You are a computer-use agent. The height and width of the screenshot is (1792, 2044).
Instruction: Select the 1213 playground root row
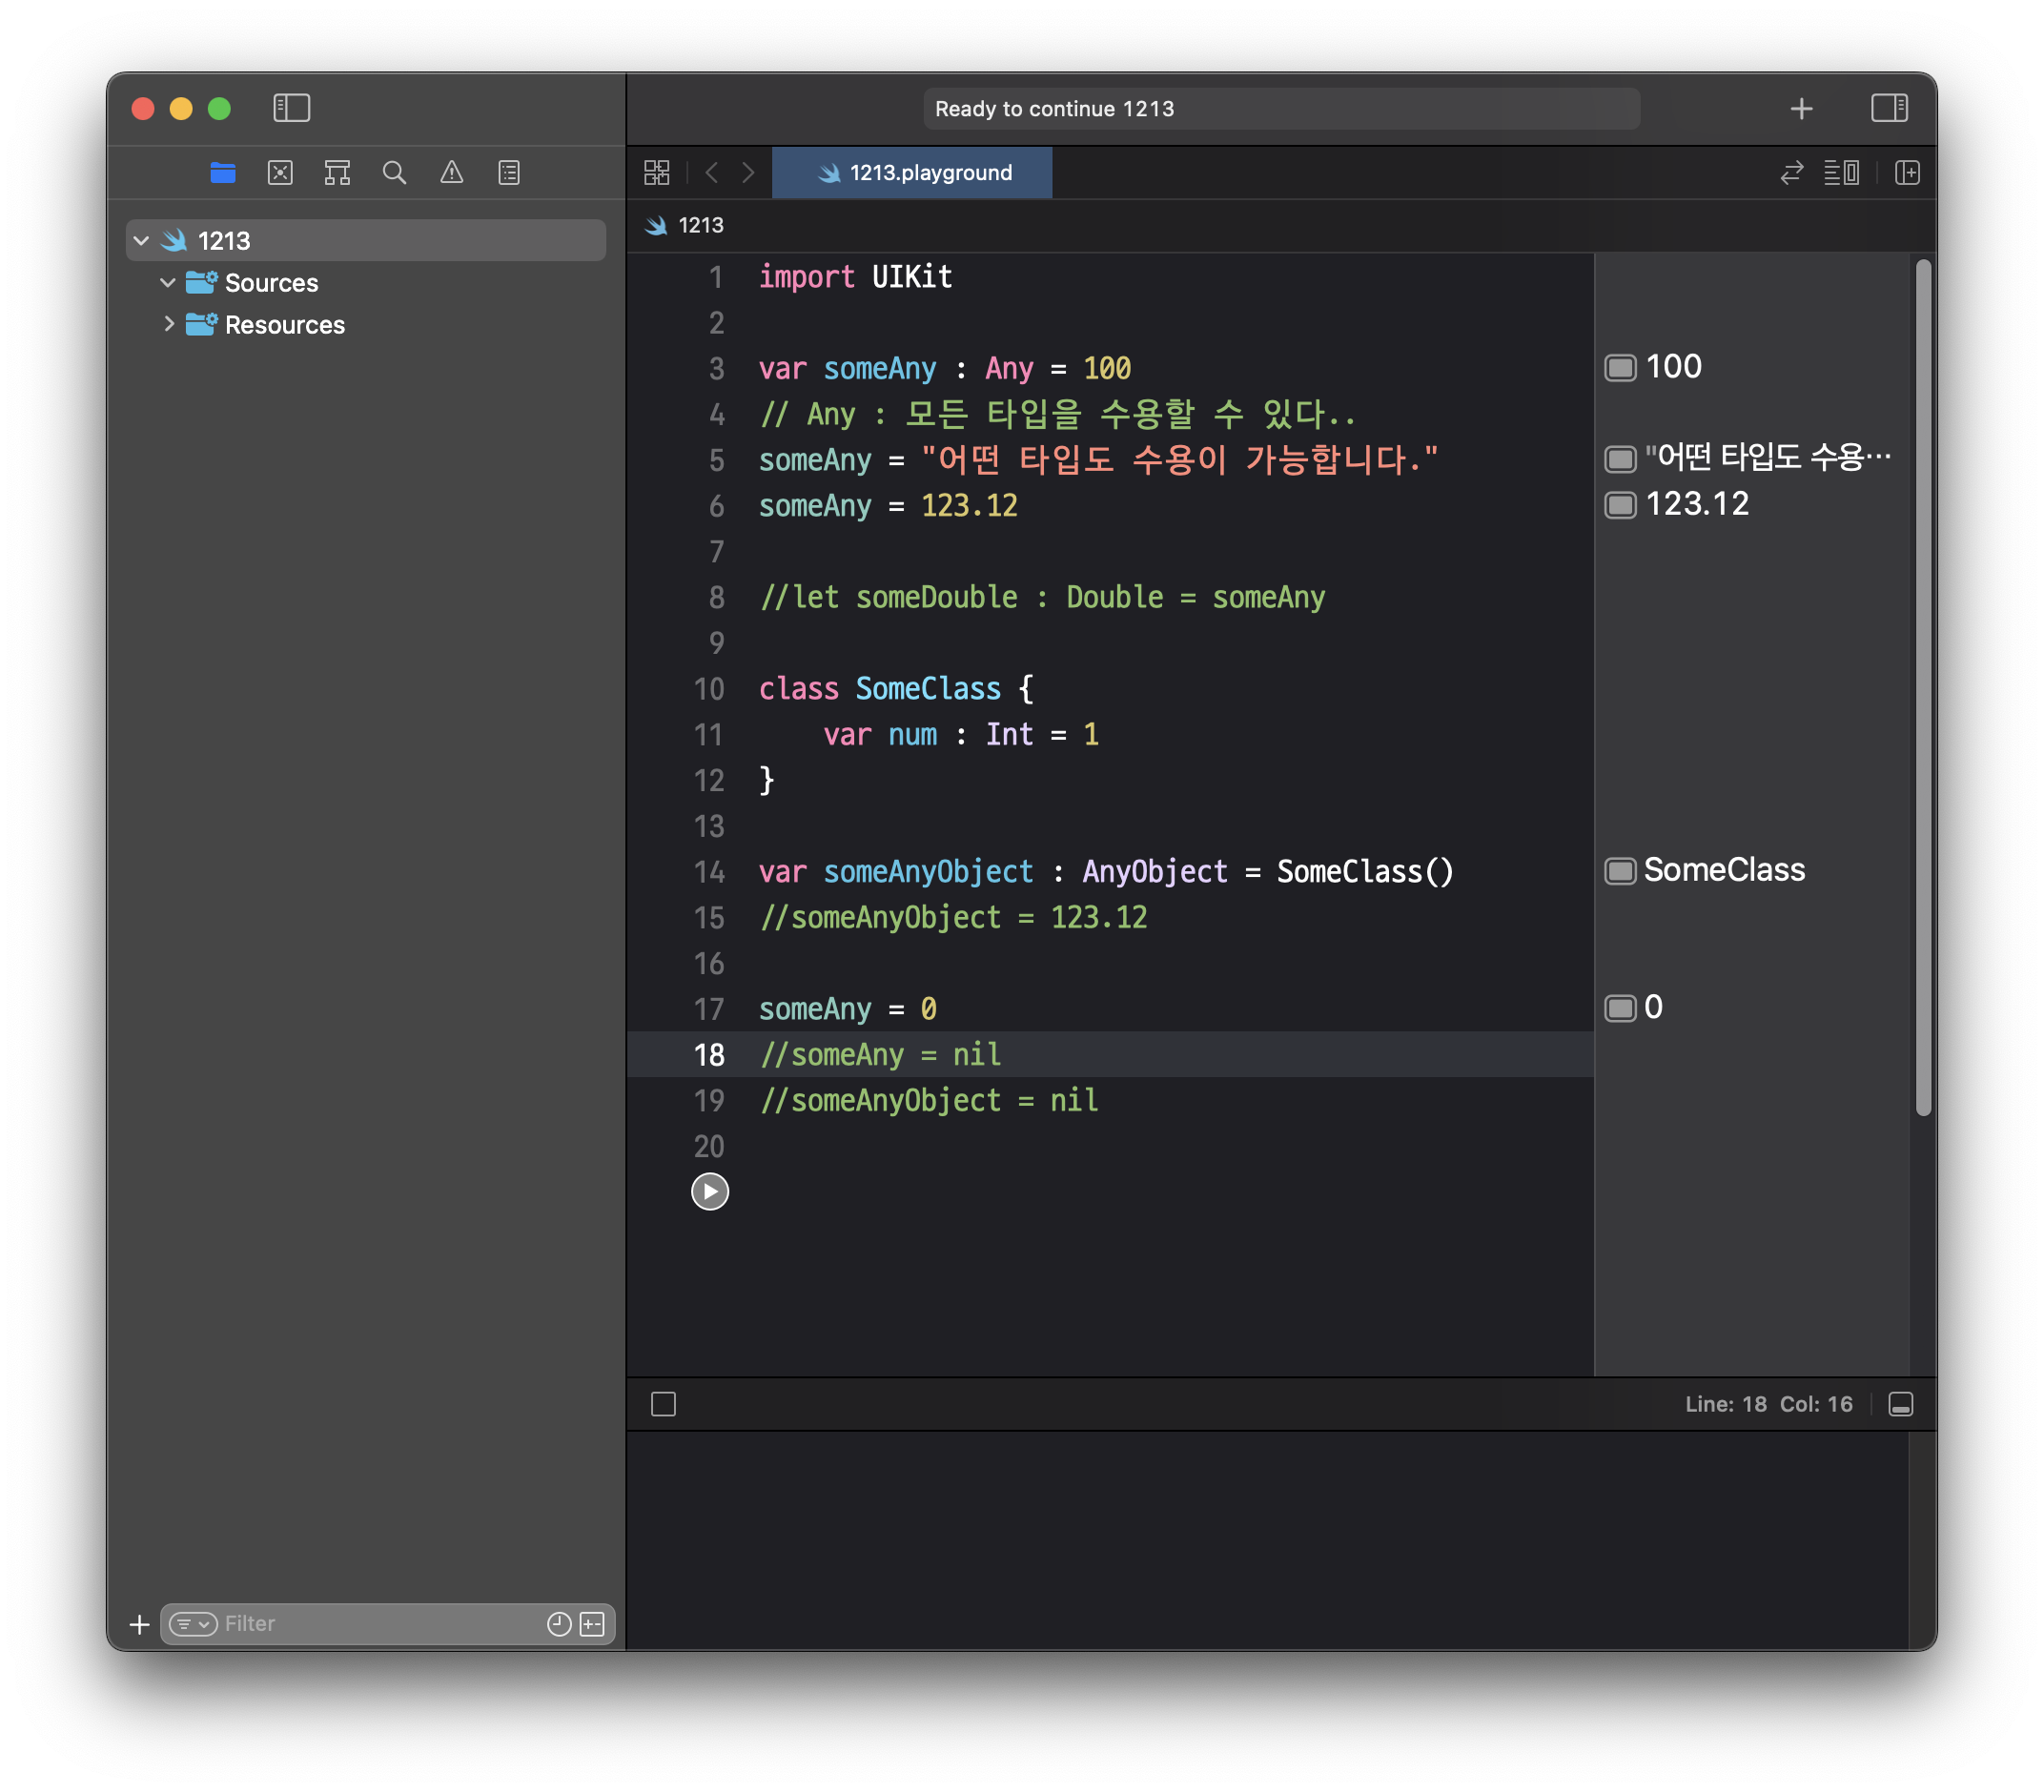click(x=366, y=240)
